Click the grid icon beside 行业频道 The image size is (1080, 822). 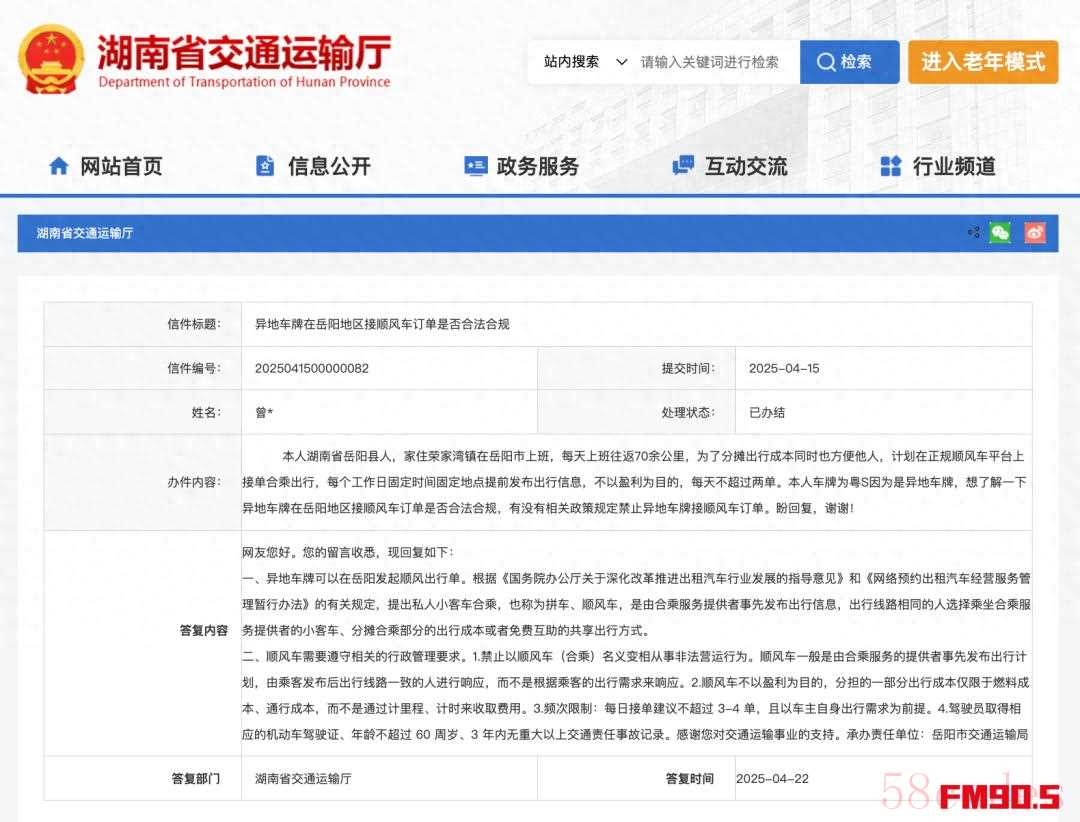tap(891, 166)
